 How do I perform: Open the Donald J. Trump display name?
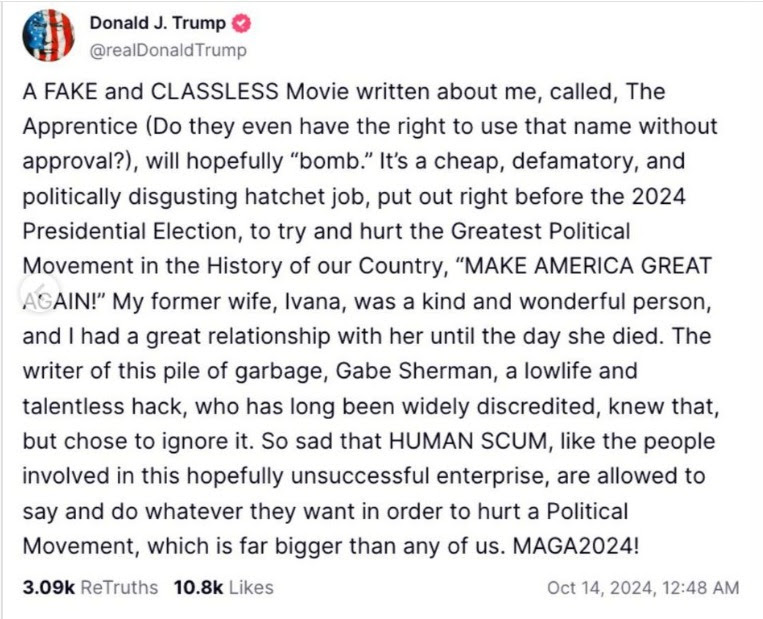click(x=158, y=23)
